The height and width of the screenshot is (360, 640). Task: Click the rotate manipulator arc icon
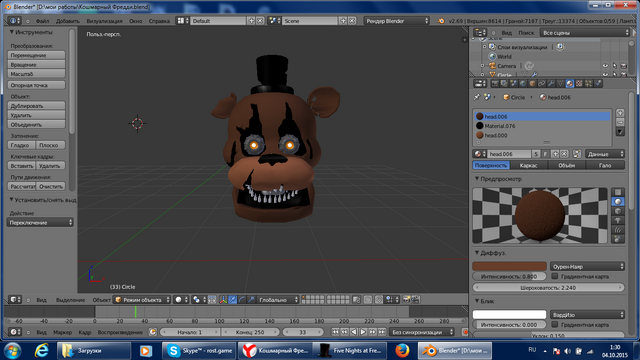tap(242, 300)
